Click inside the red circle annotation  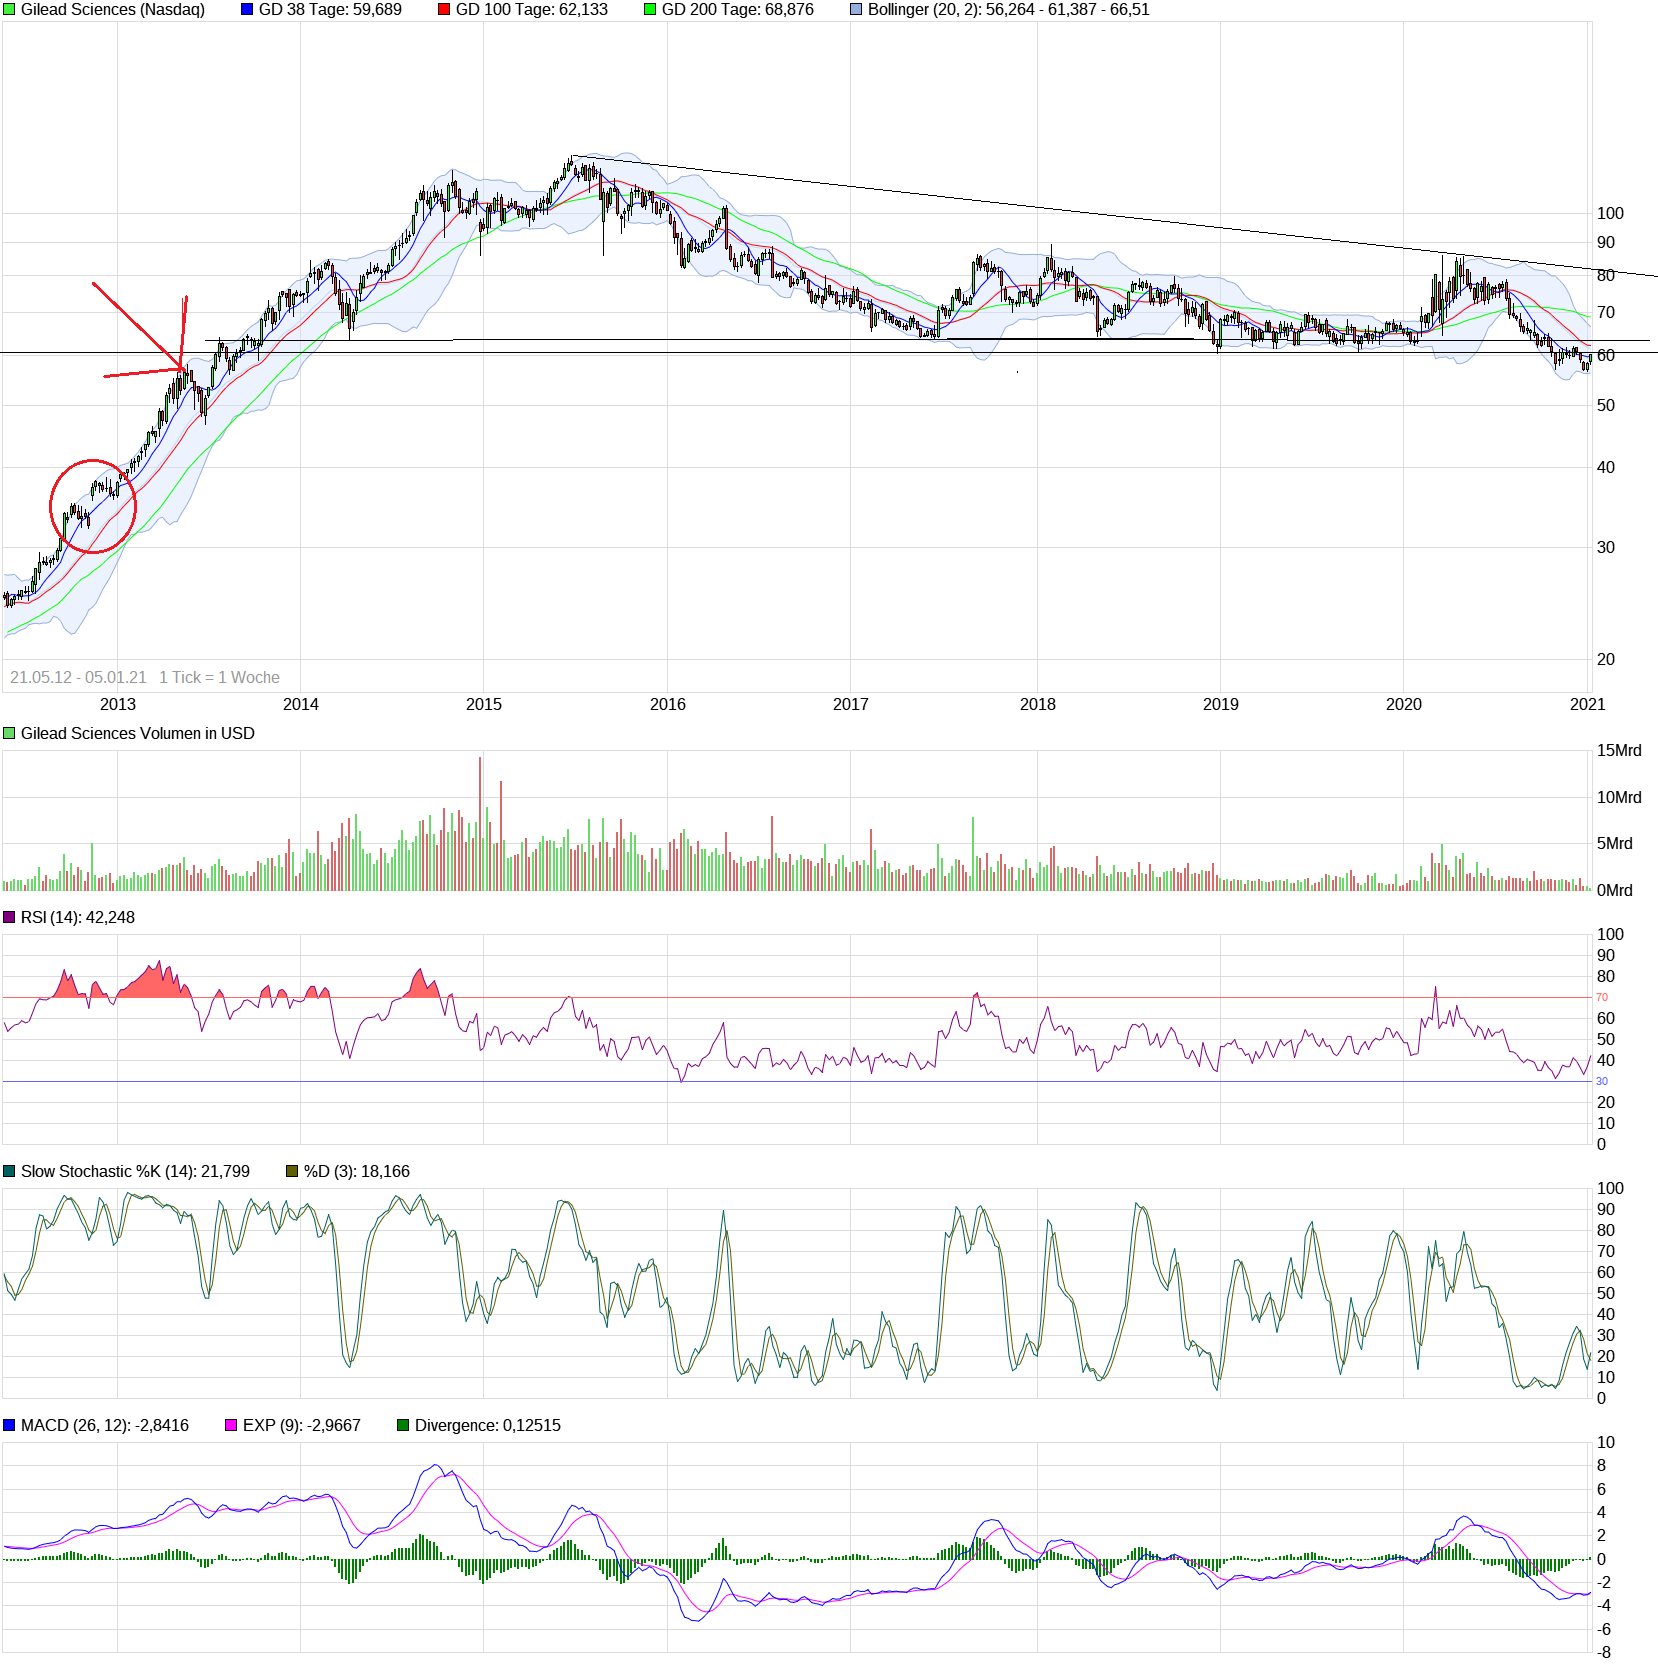point(93,506)
